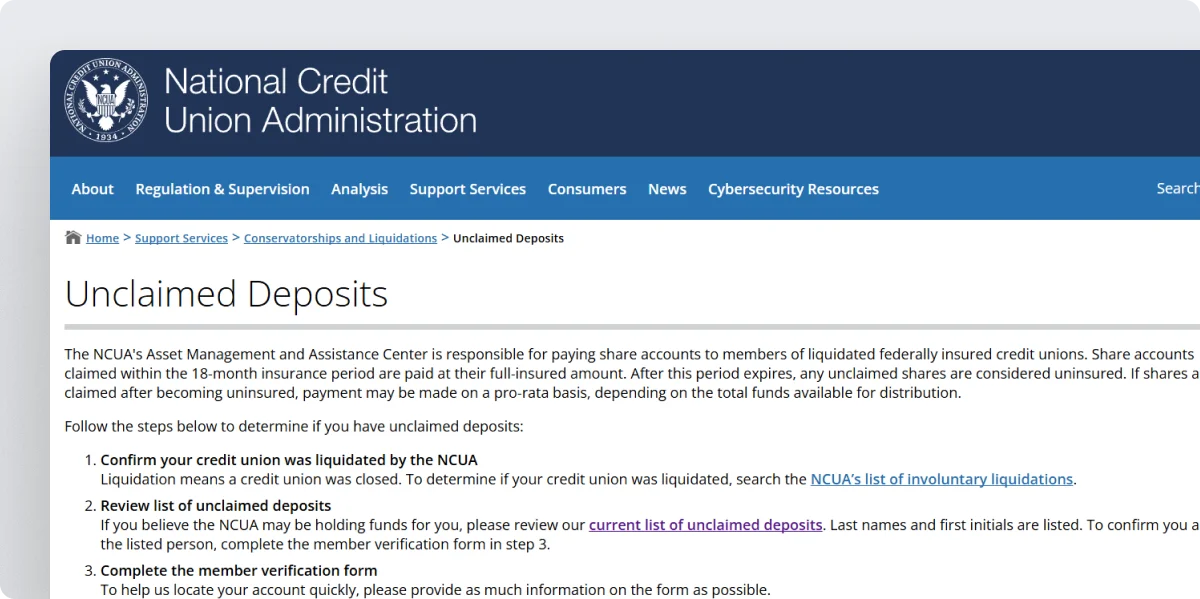Screen dimensions: 1200x599
Task: Select the introductory paragraph text
Action: coord(600,372)
